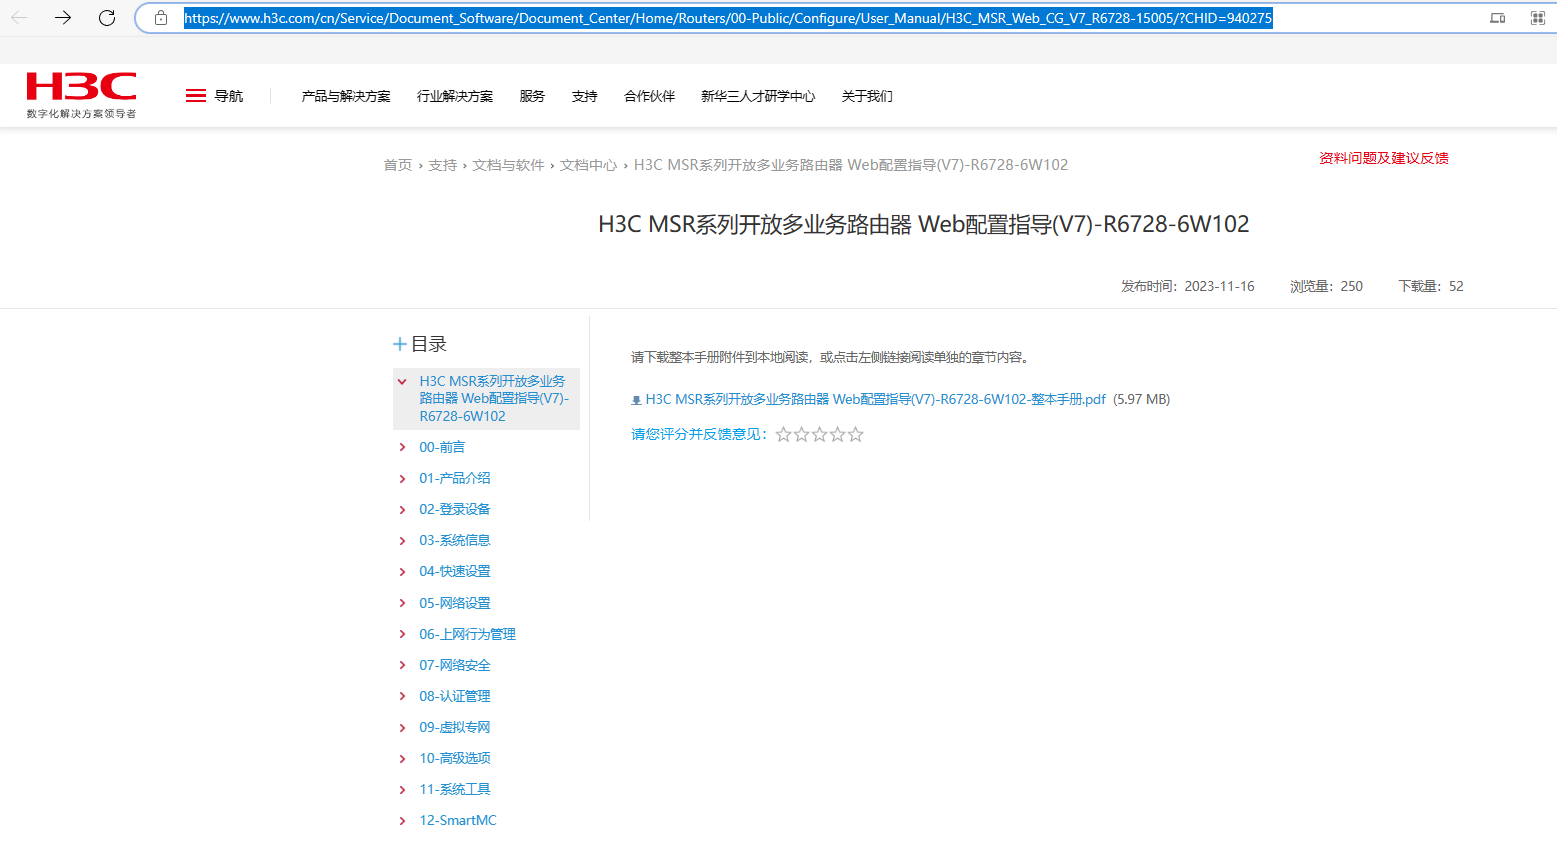Open the 08-认证管理 chapter
This screenshot has width=1557, height=865.
click(x=455, y=696)
